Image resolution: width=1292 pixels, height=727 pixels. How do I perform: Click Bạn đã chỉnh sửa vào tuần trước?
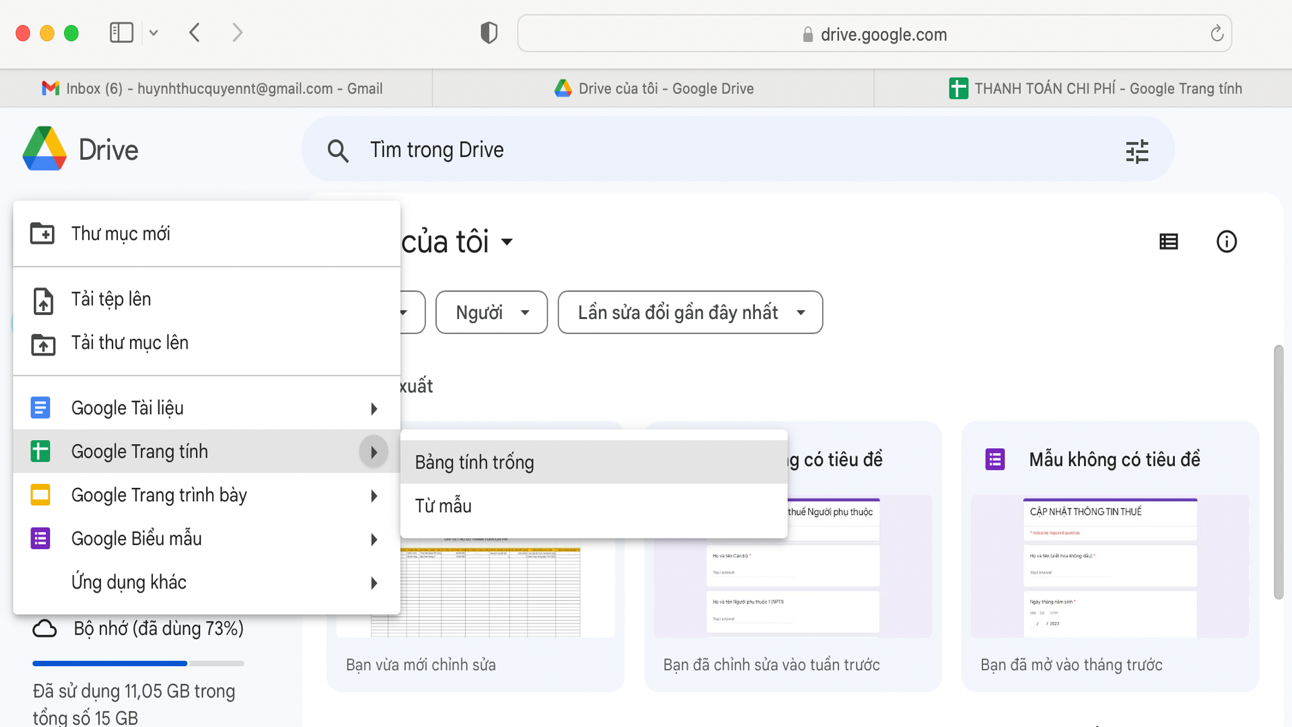pyautogui.click(x=771, y=665)
